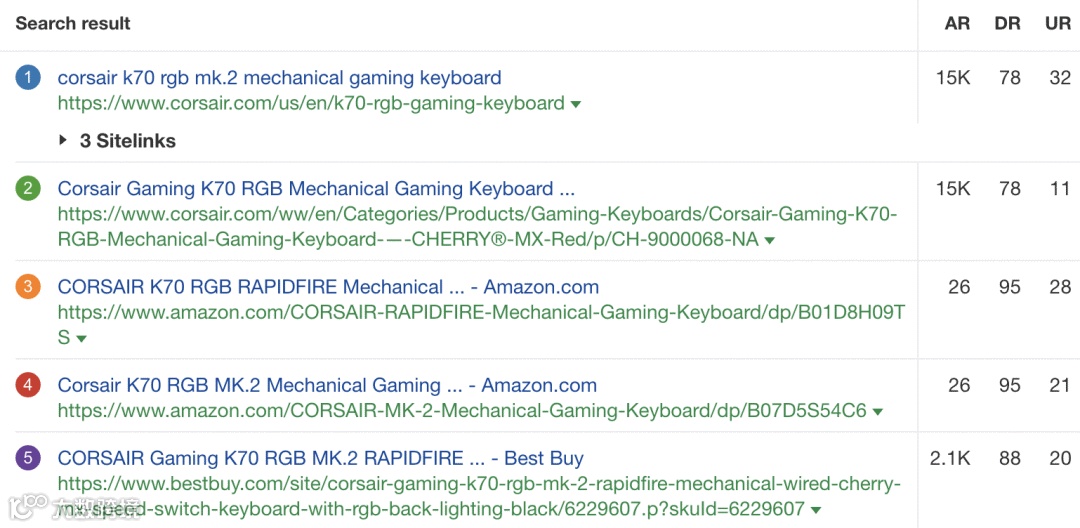The width and height of the screenshot is (1080, 528).
Task: Open 'CORSAIR K70 RGB RAPIDFIRE Mechanical' Amazon title
Action: [x=329, y=287]
